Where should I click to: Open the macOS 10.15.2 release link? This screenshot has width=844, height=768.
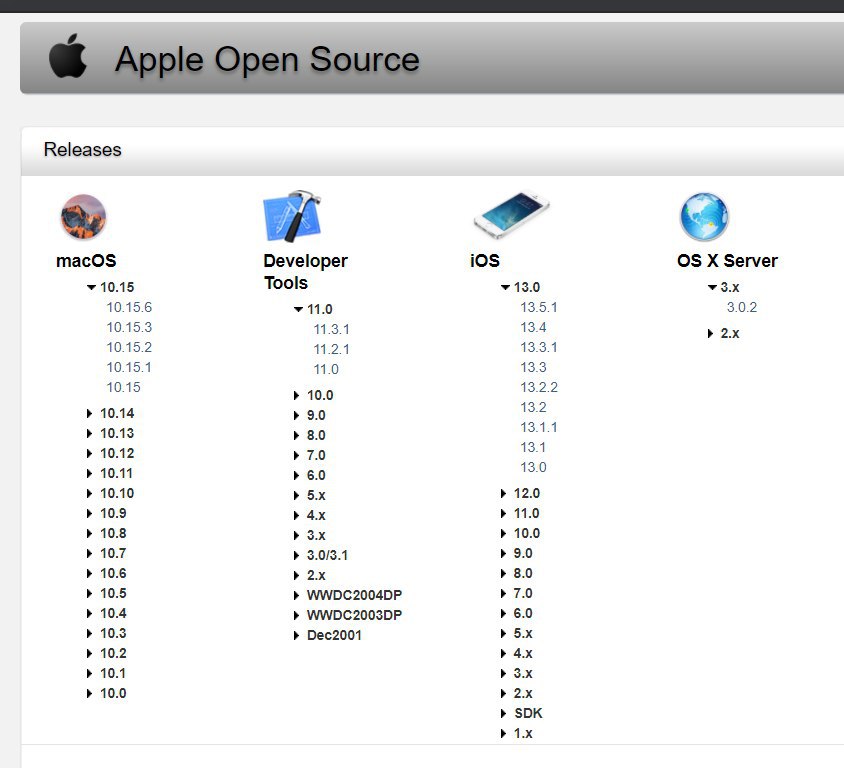pos(129,347)
